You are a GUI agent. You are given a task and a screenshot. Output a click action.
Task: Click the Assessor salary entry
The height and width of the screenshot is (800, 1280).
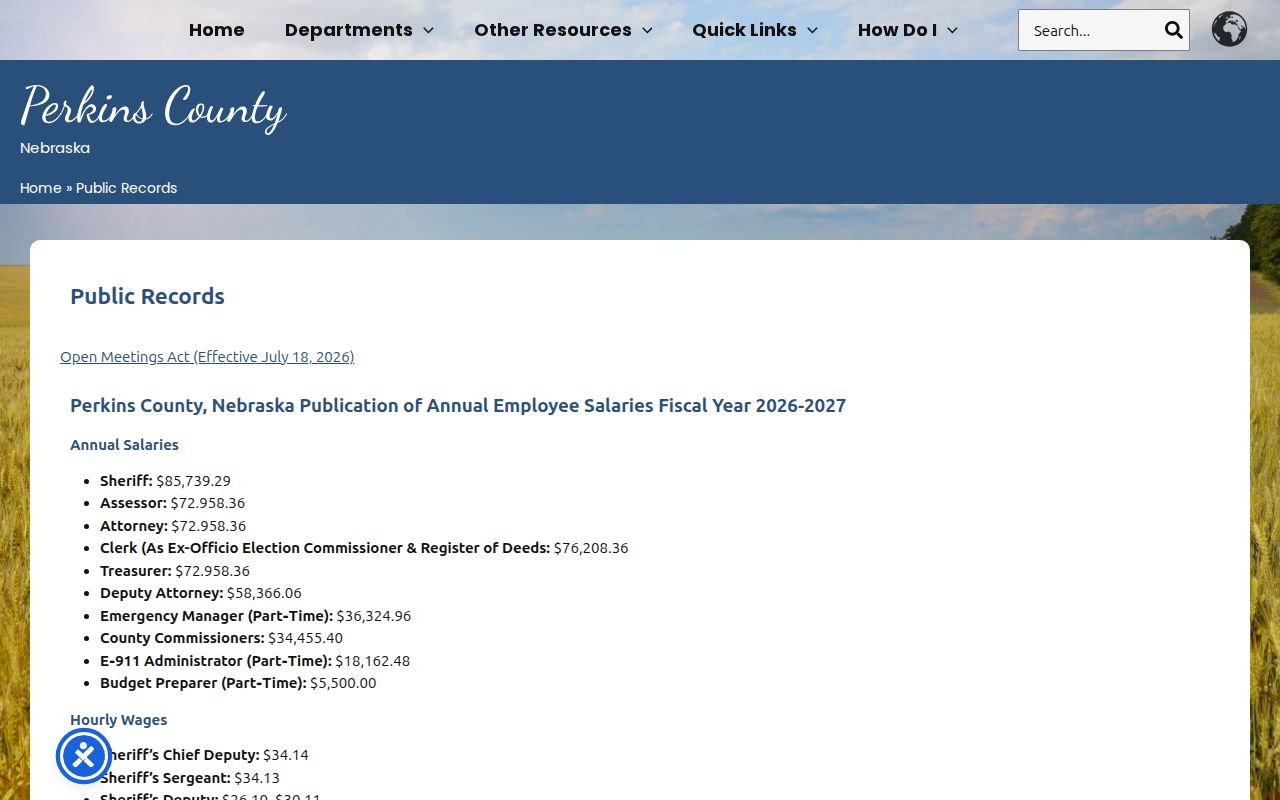(x=172, y=503)
